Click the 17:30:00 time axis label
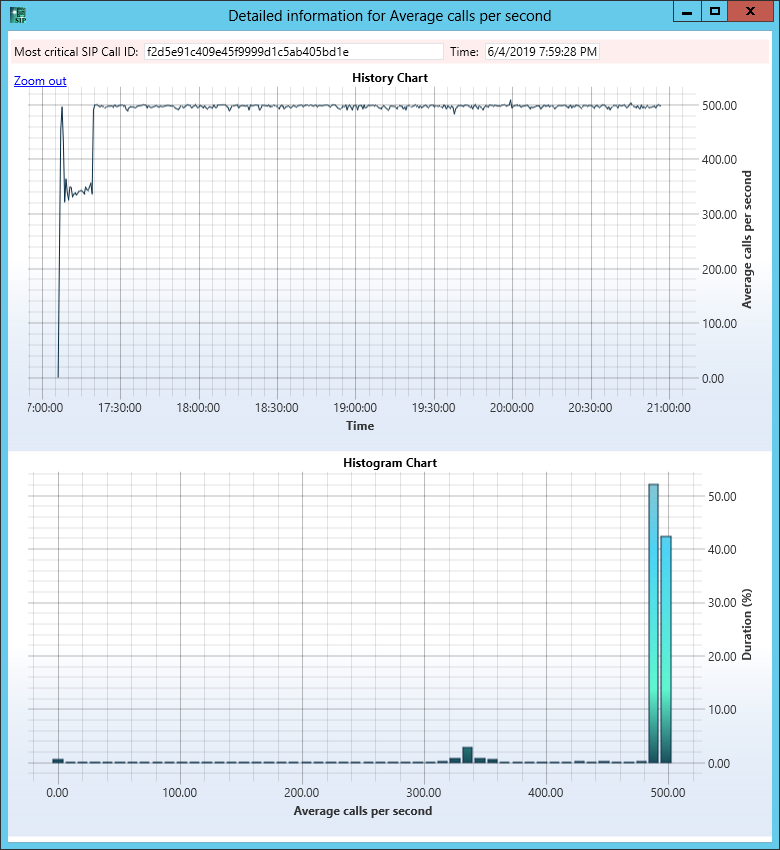 click(120, 408)
